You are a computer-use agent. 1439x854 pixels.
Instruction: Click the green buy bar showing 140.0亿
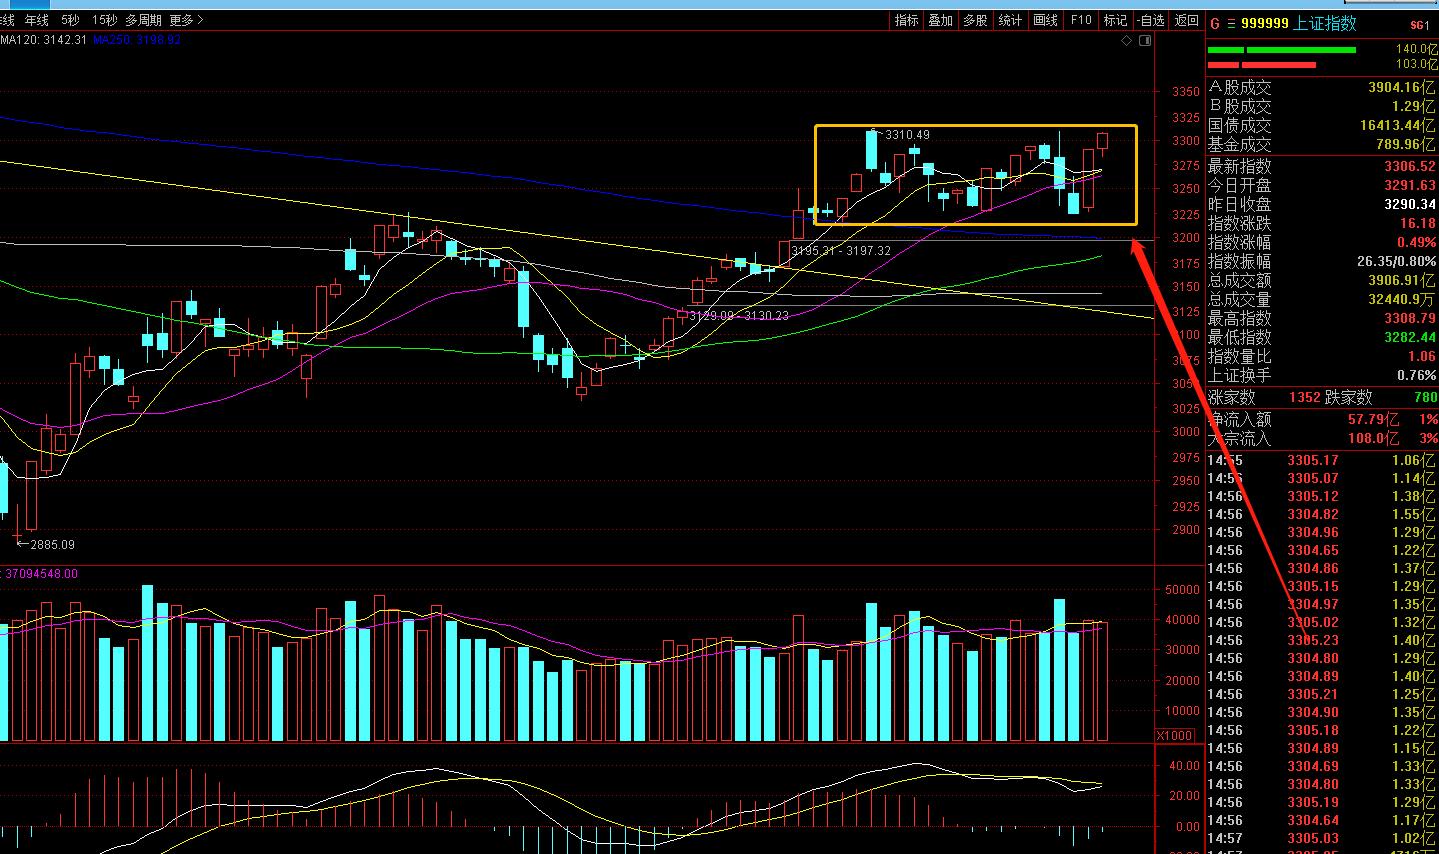pos(1282,49)
